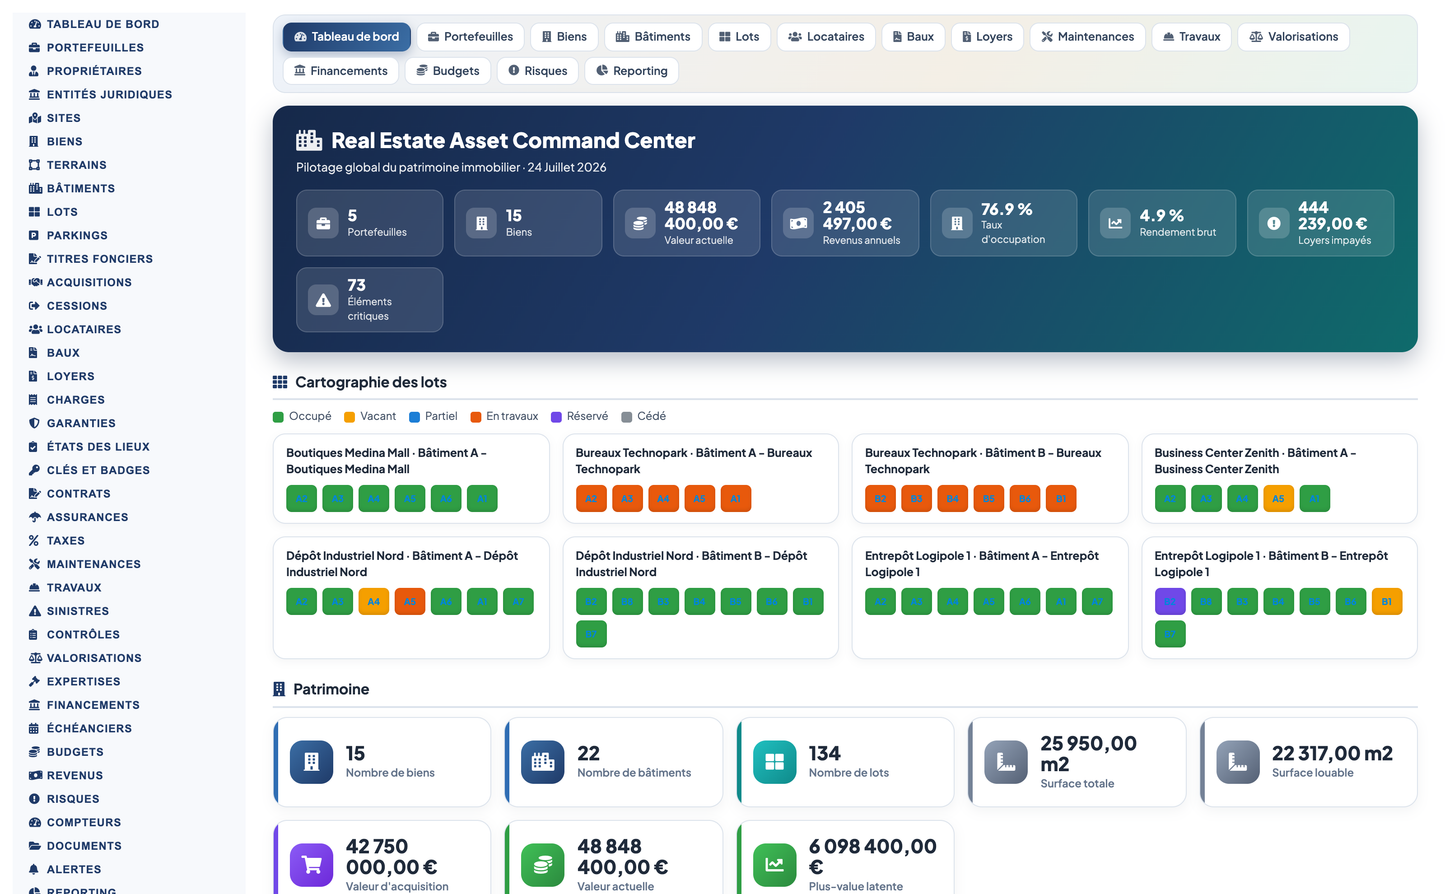Image resolution: width=1445 pixels, height=894 pixels.
Task: Switch to the Budgets tab
Action: 448,71
